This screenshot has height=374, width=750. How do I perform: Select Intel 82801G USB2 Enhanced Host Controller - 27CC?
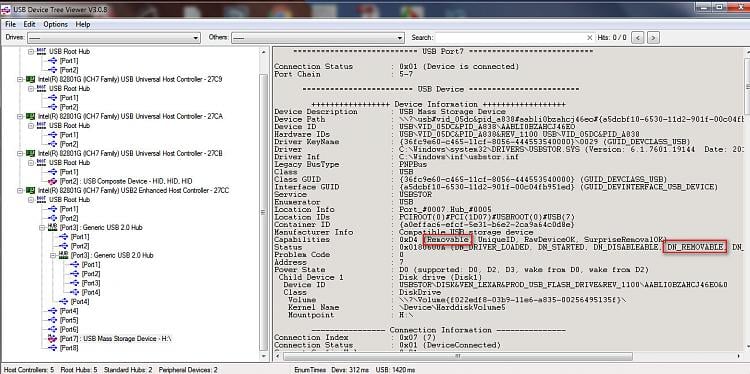[133, 190]
